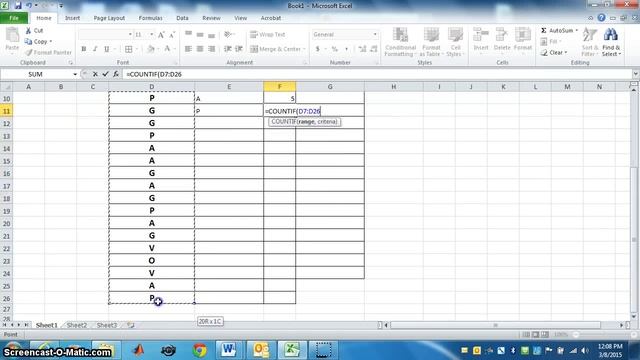Click the formula bar input
Image resolution: width=640 pixels, height=360 pixels.
click(378, 74)
